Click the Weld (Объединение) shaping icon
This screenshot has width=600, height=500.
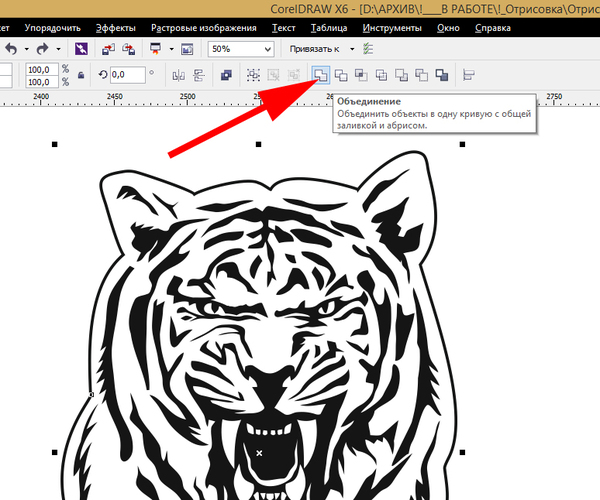[x=321, y=74]
